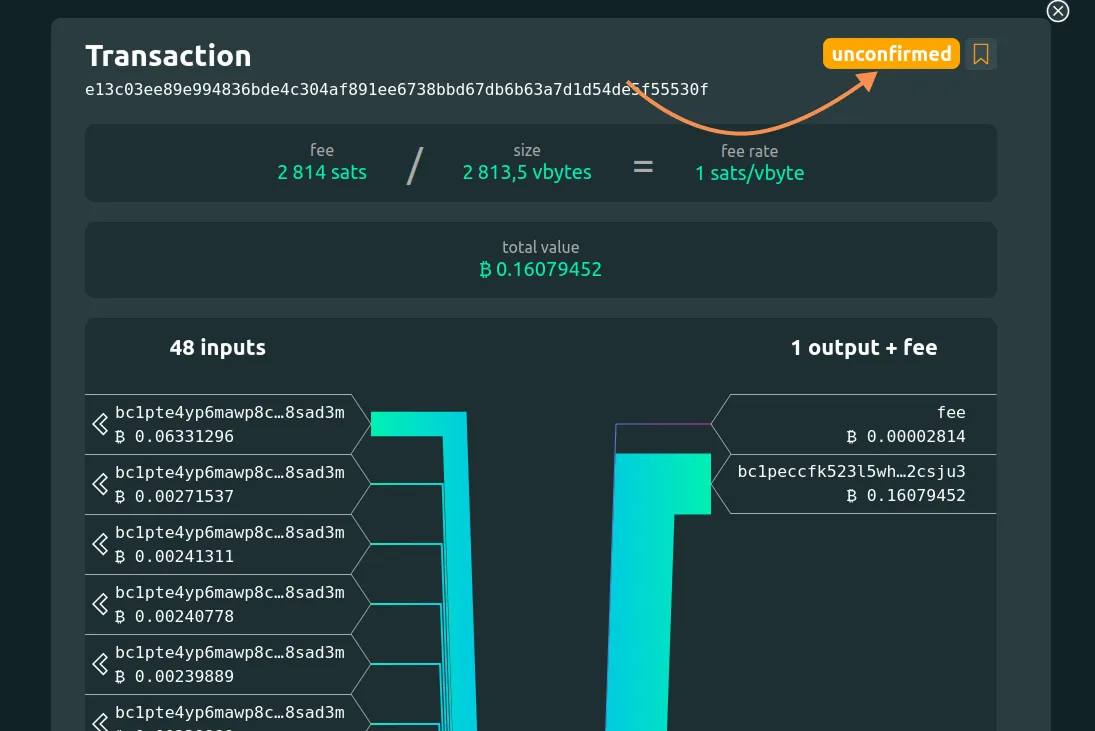Close the transaction details overlay
The height and width of the screenshot is (731, 1095).
1058,11
